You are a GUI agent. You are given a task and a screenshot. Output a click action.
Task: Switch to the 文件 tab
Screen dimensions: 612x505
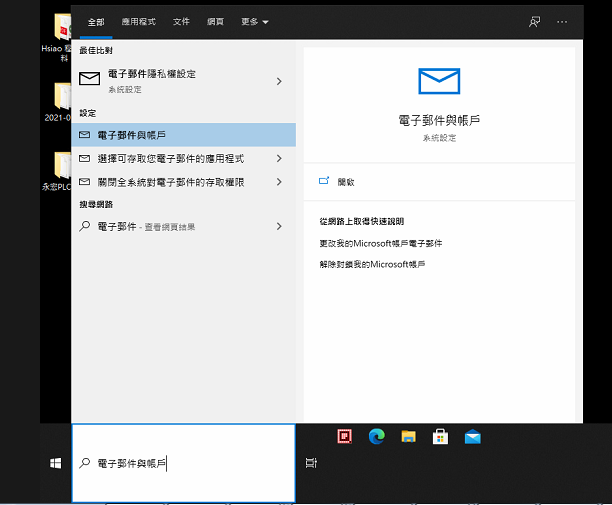181,21
